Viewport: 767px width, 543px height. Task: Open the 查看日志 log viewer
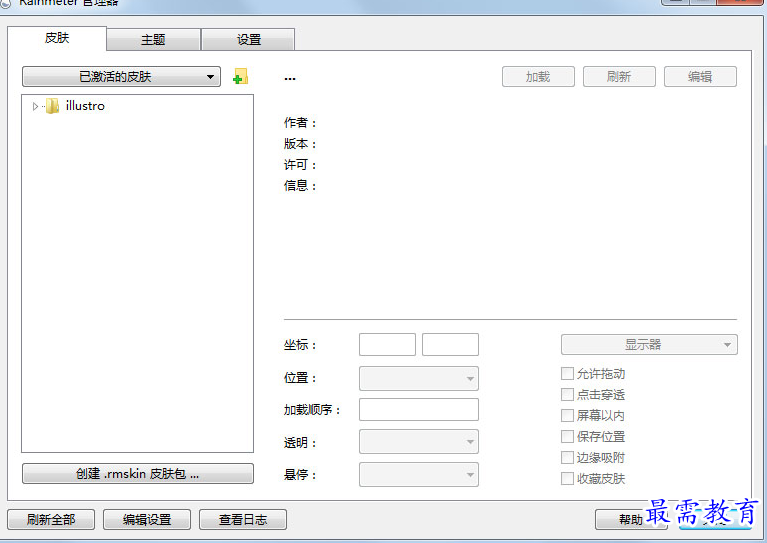(x=243, y=520)
